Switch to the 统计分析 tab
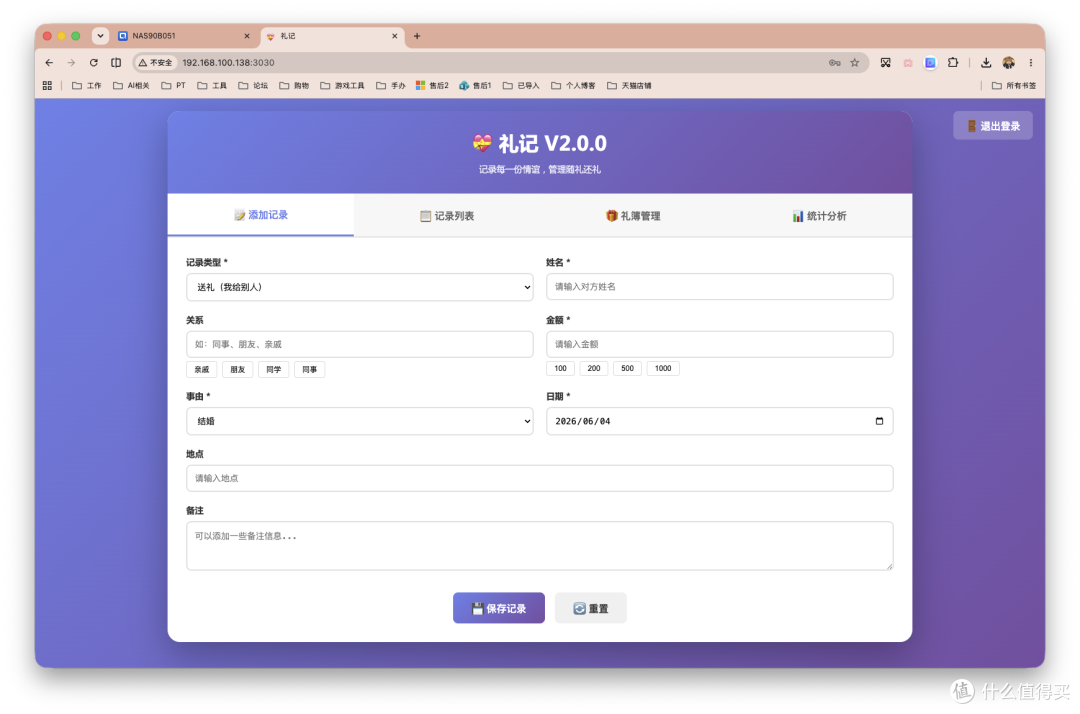 click(819, 216)
